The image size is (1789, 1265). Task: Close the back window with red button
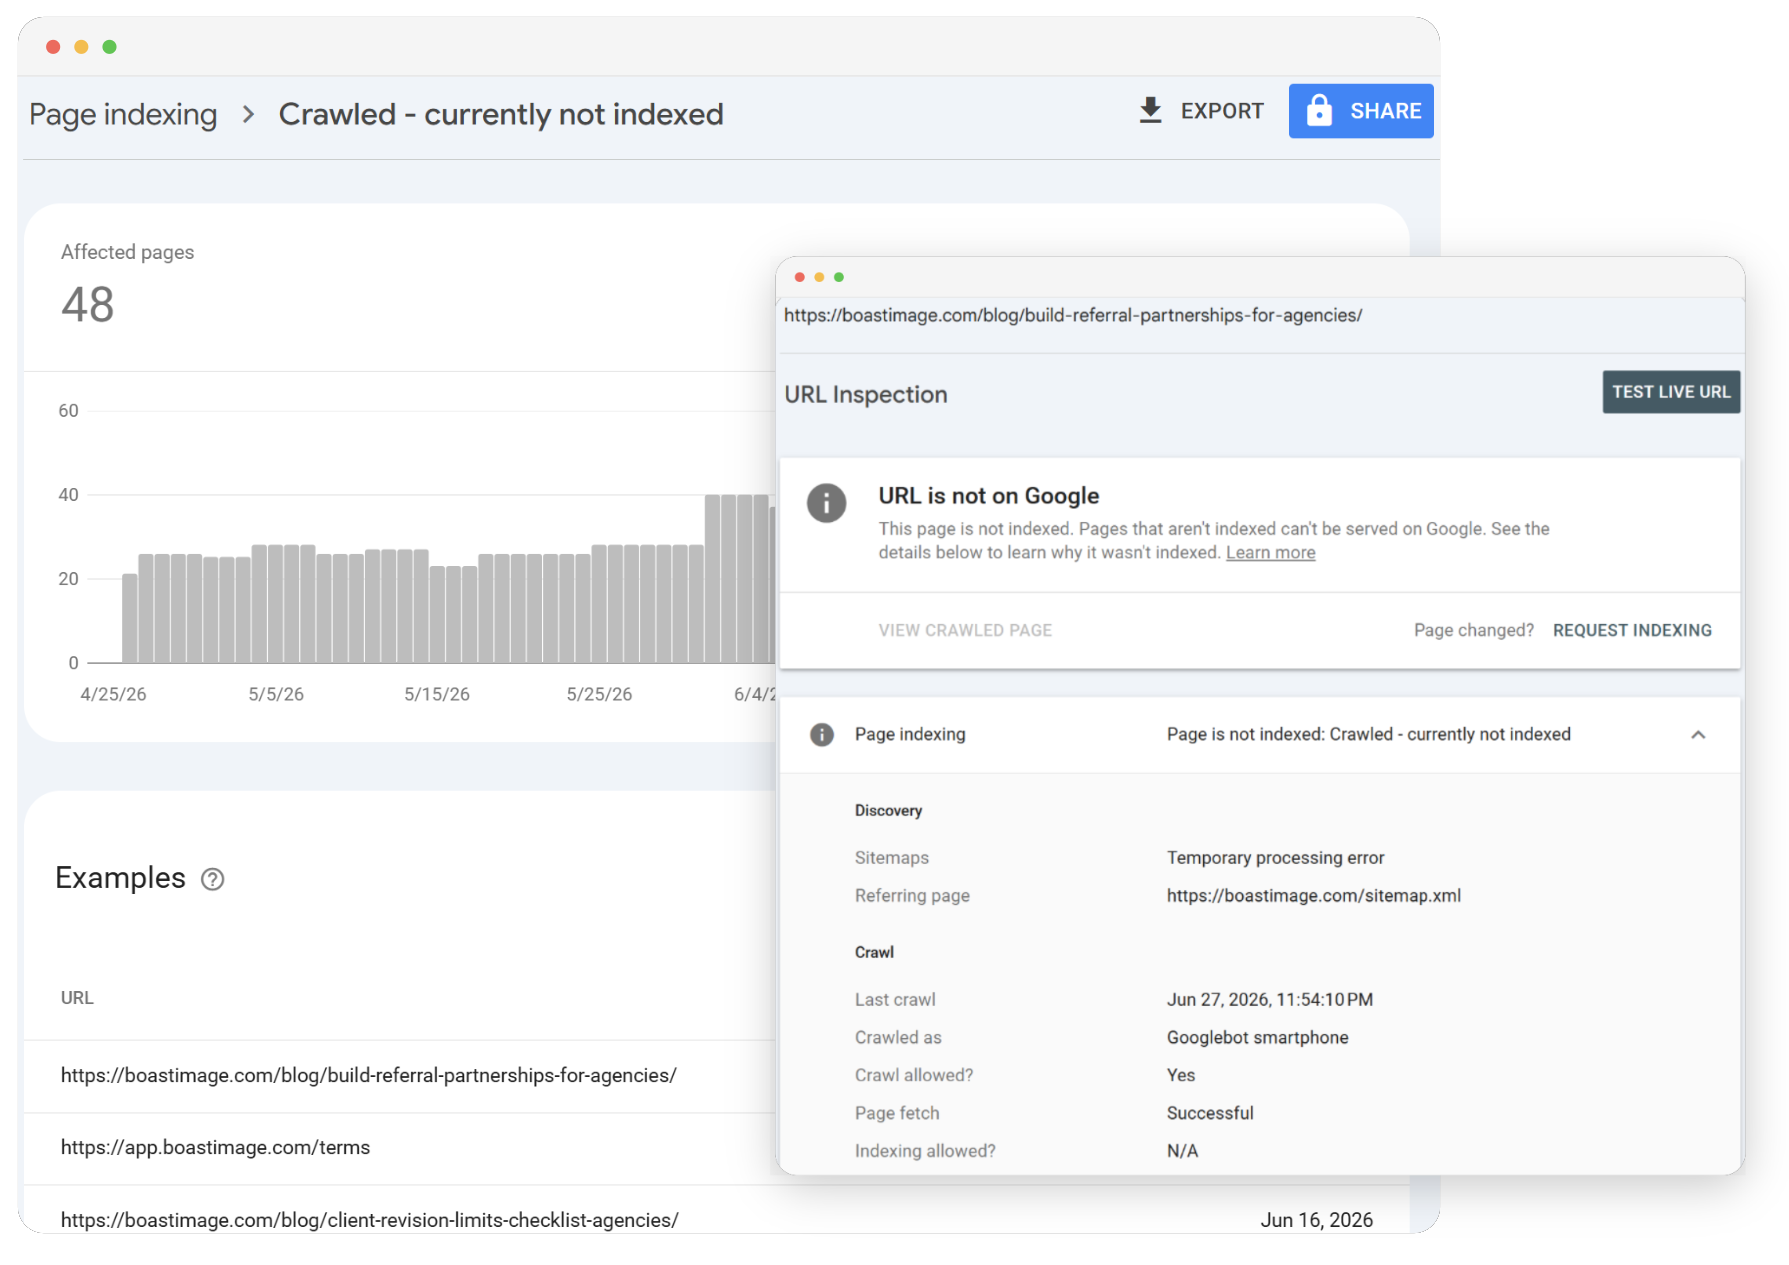click(x=54, y=47)
